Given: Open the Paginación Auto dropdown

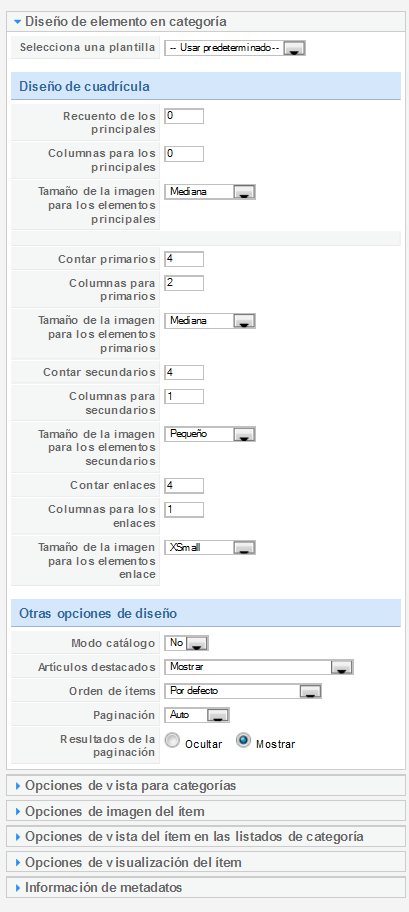Looking at the screenshot, I should coord(197,715).
